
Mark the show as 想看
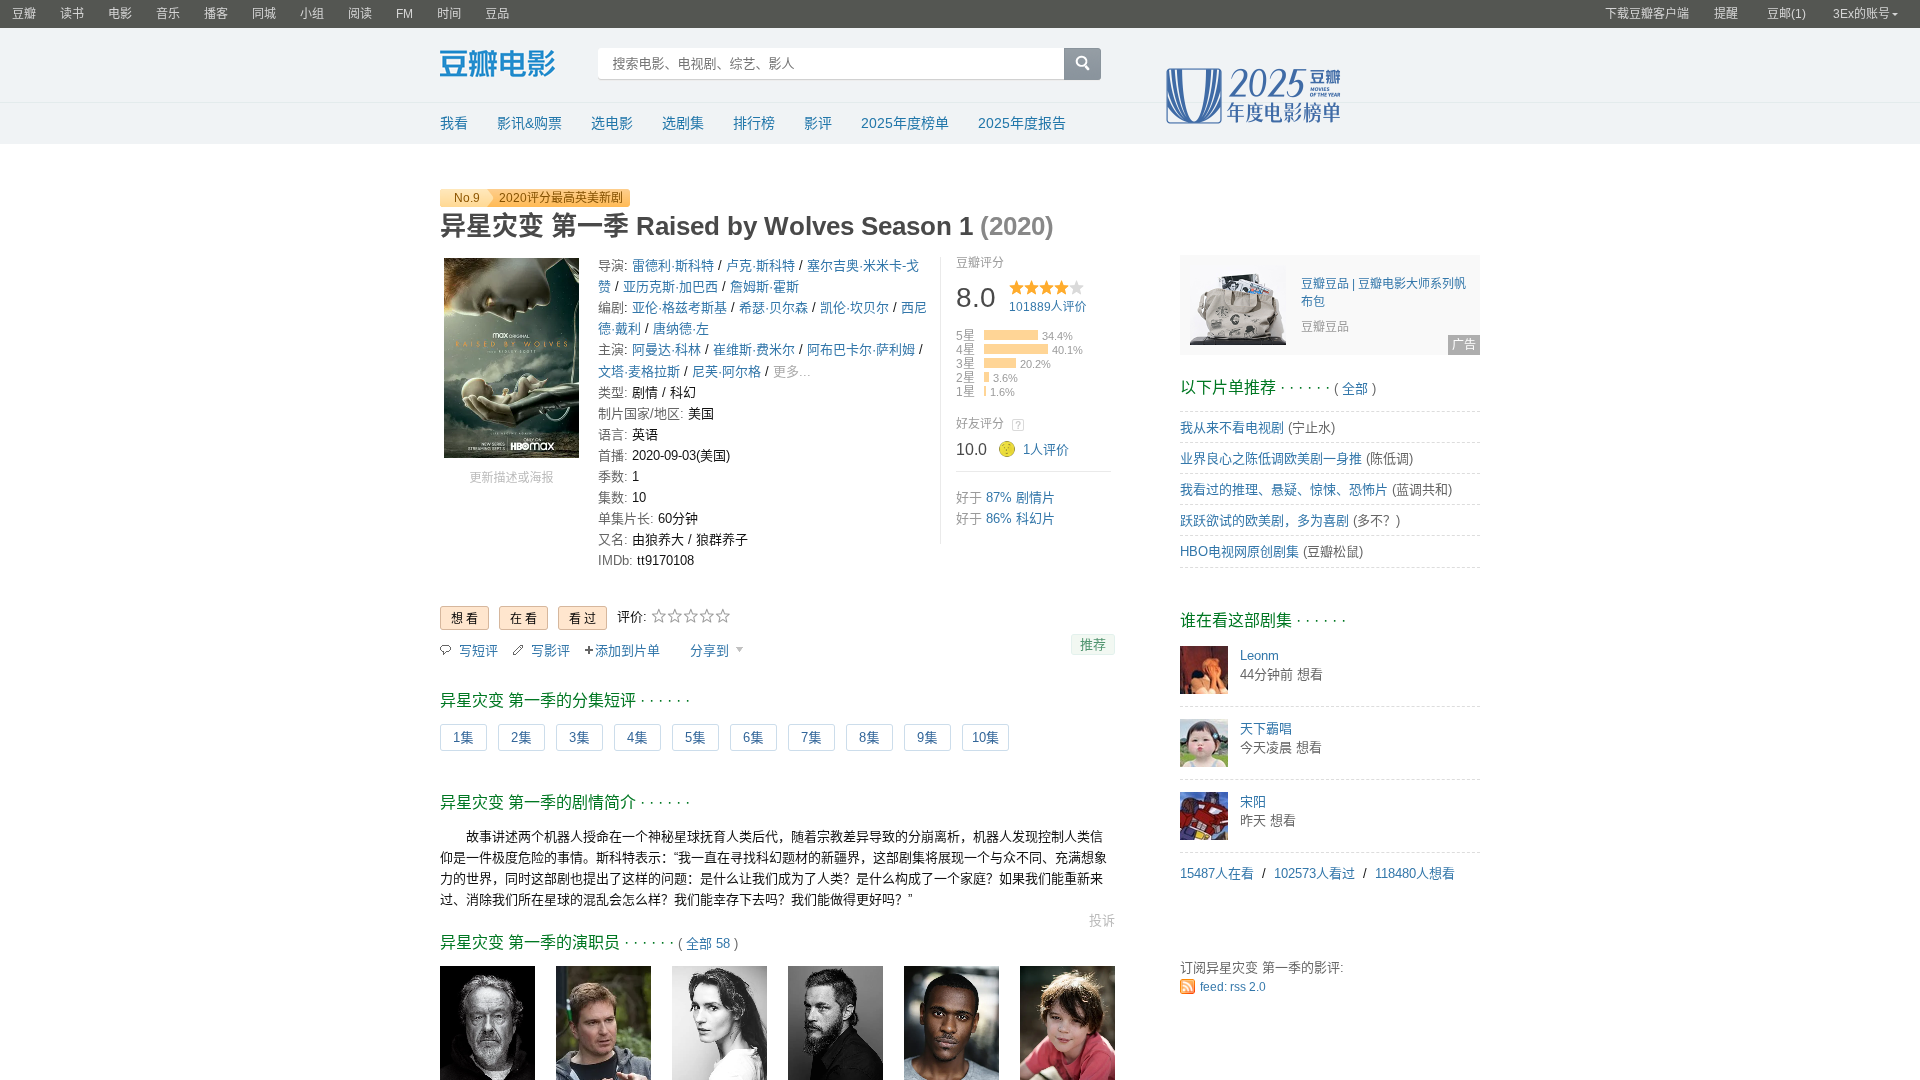pos(464,618)
